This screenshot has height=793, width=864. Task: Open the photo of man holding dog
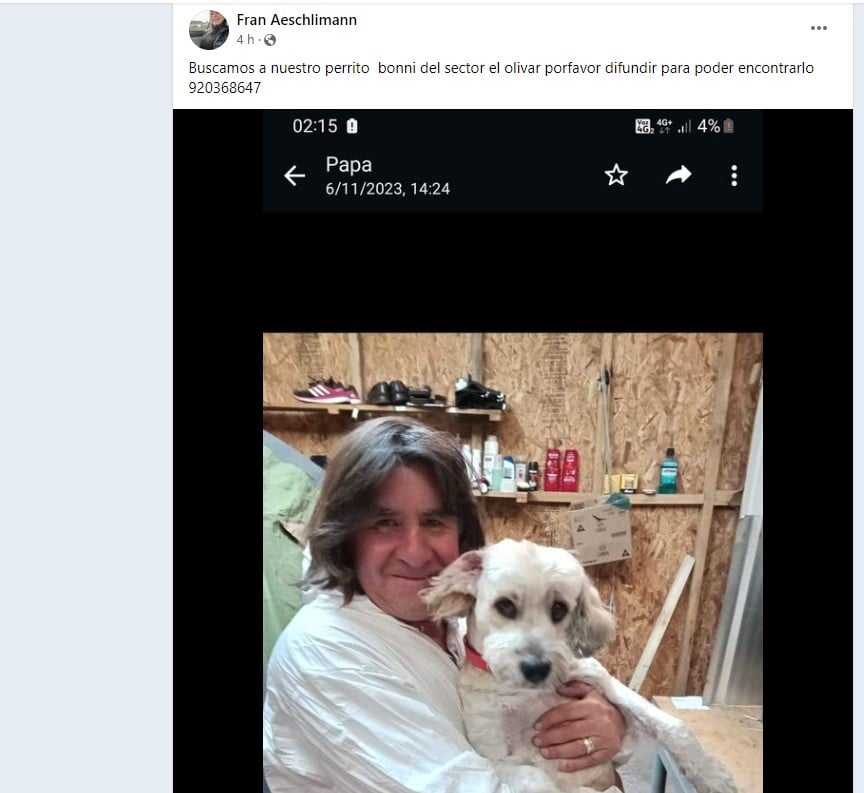click(x=512, y=562)
